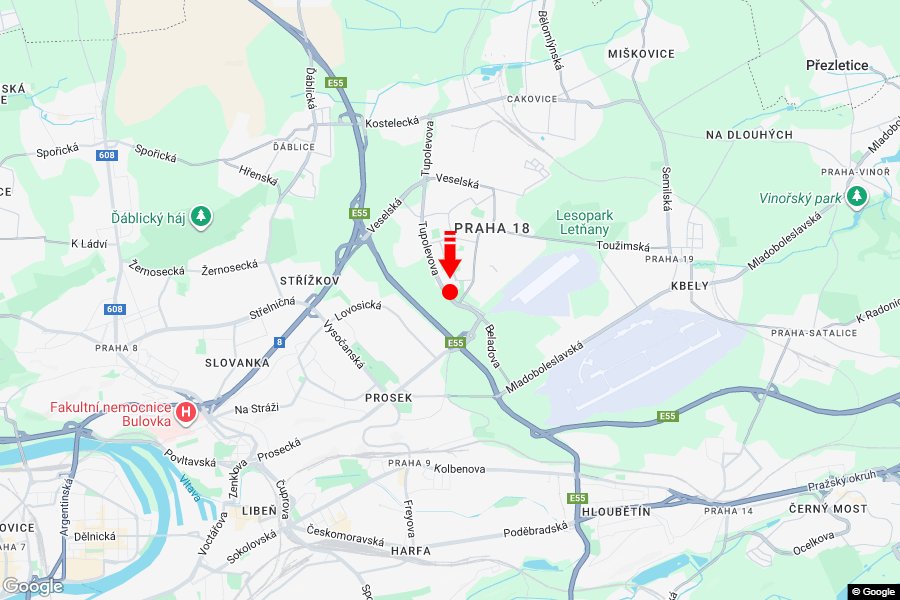Click the KBELY district label
Viewport: 900px width, 600px height.
coord(690,285)
